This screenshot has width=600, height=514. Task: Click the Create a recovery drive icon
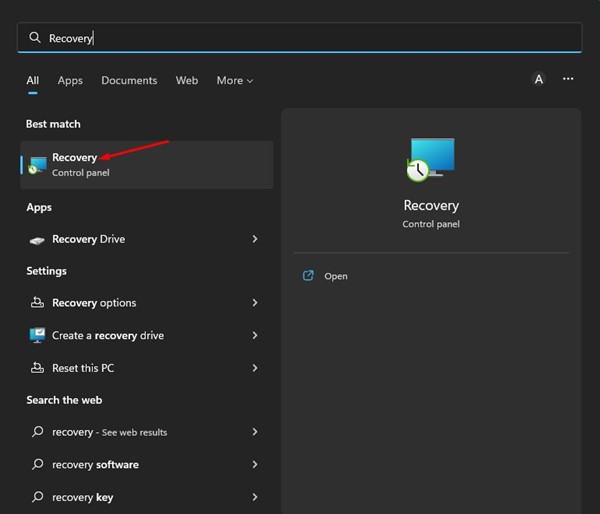tap(38, 336)
